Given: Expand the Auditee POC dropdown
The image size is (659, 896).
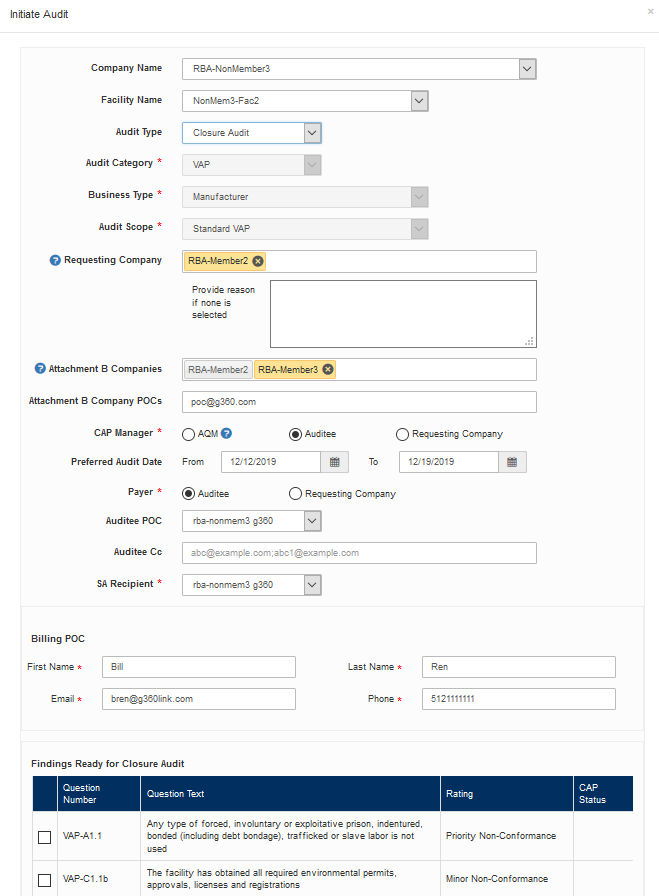Looking at the screenshot, I should [312, 521].
